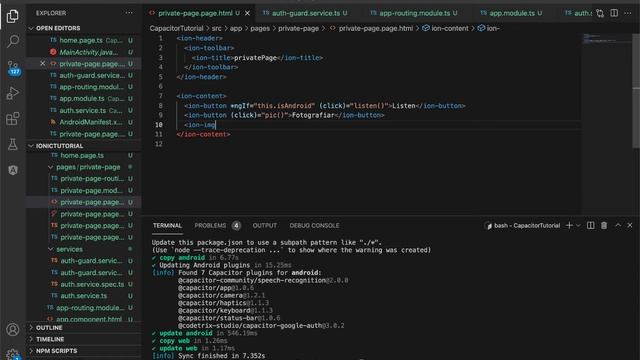Viewport: 640px width, 360px height.
Task: Open the Testing flask view
Action: click(13, 144)
